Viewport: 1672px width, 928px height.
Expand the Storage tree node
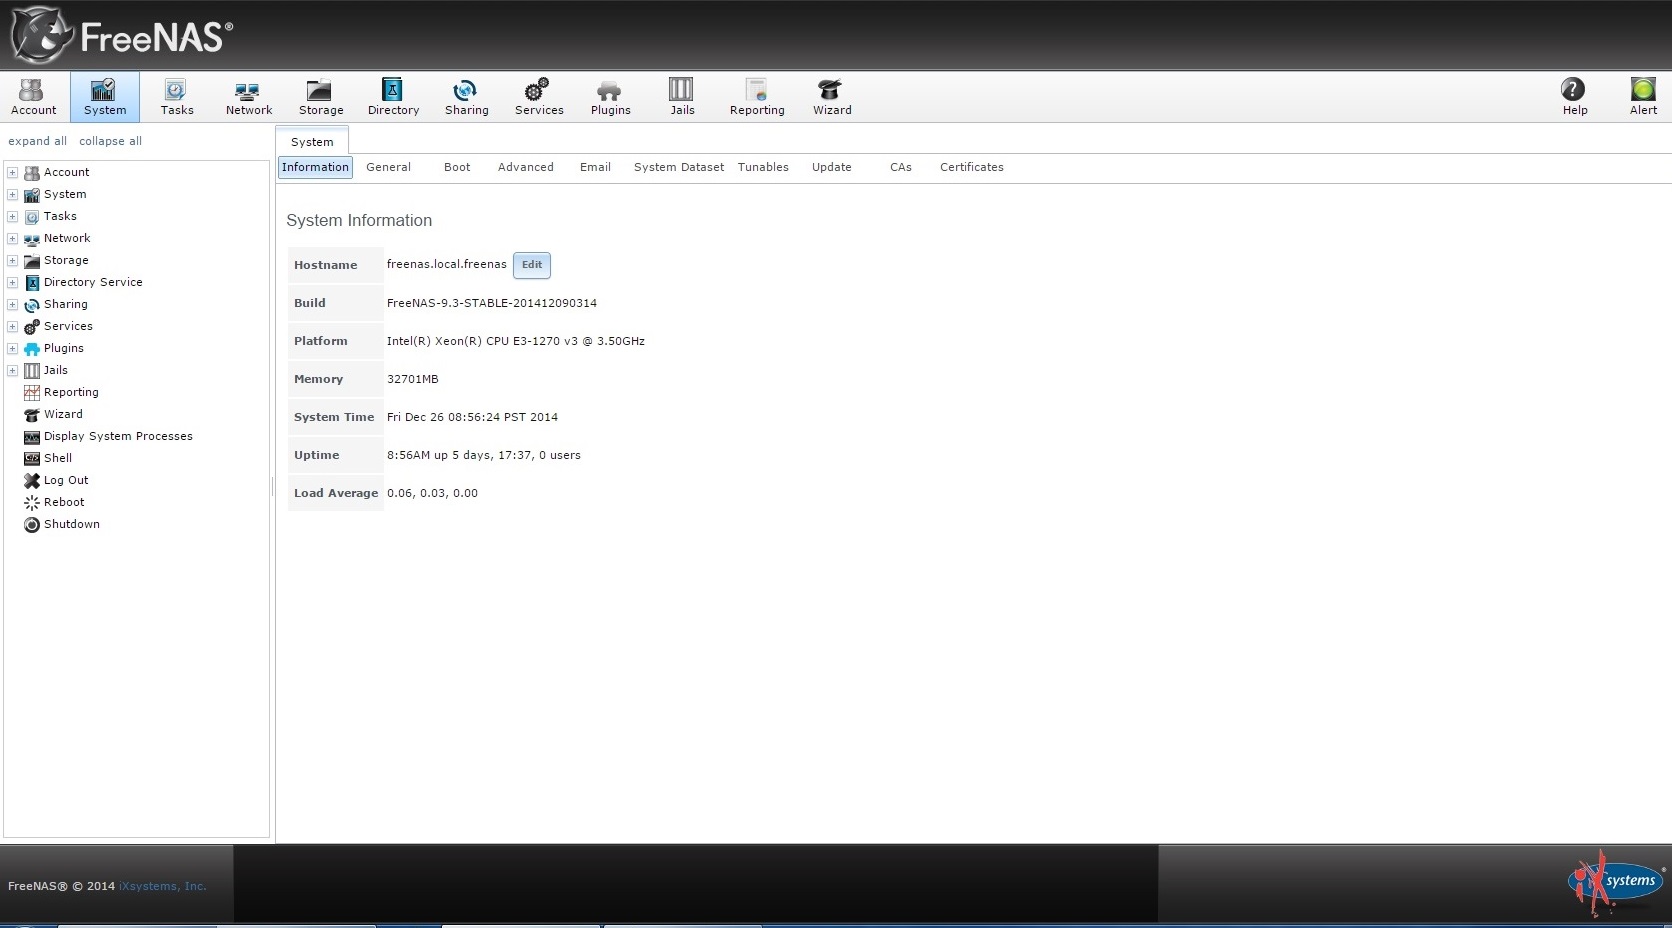click(13, 261)
